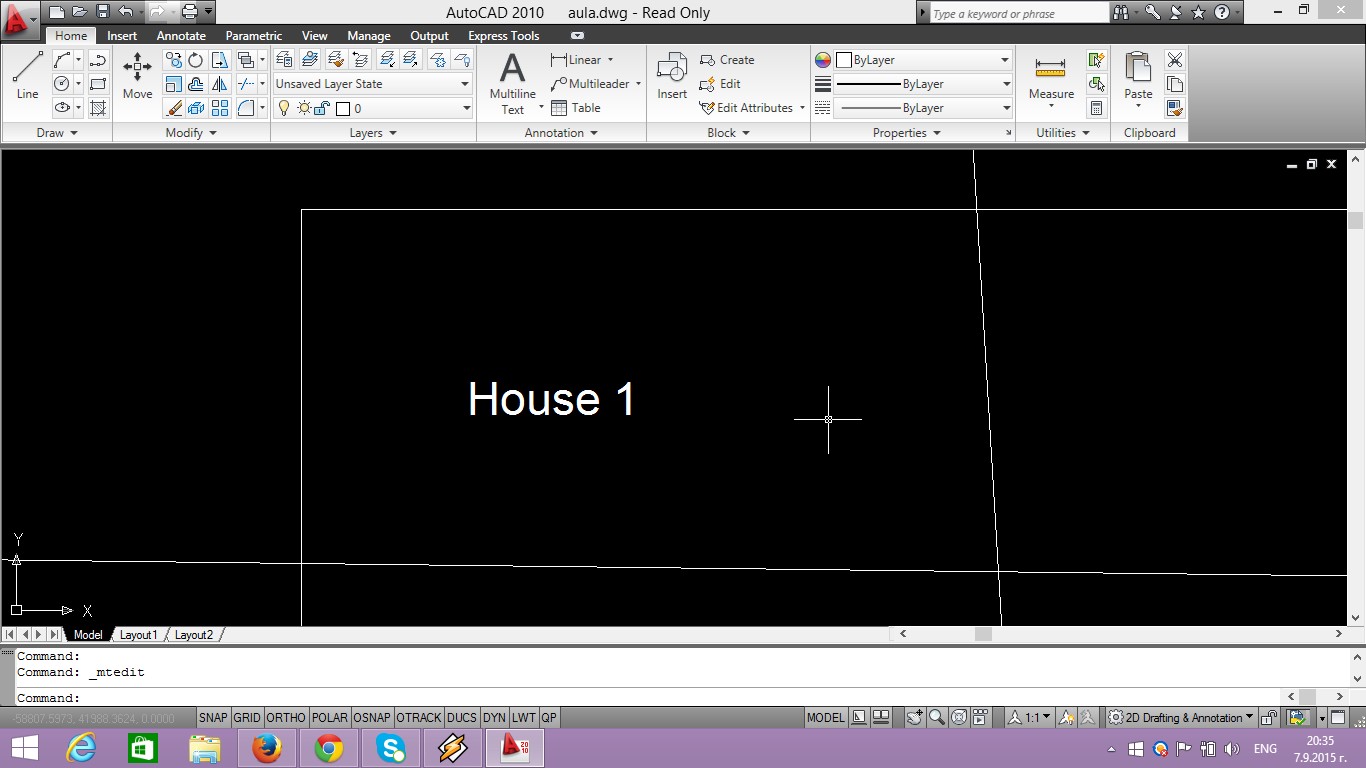Expand the Annotation panel
The height and width of the screenshot is (768, 1366).
click(561, 133)
